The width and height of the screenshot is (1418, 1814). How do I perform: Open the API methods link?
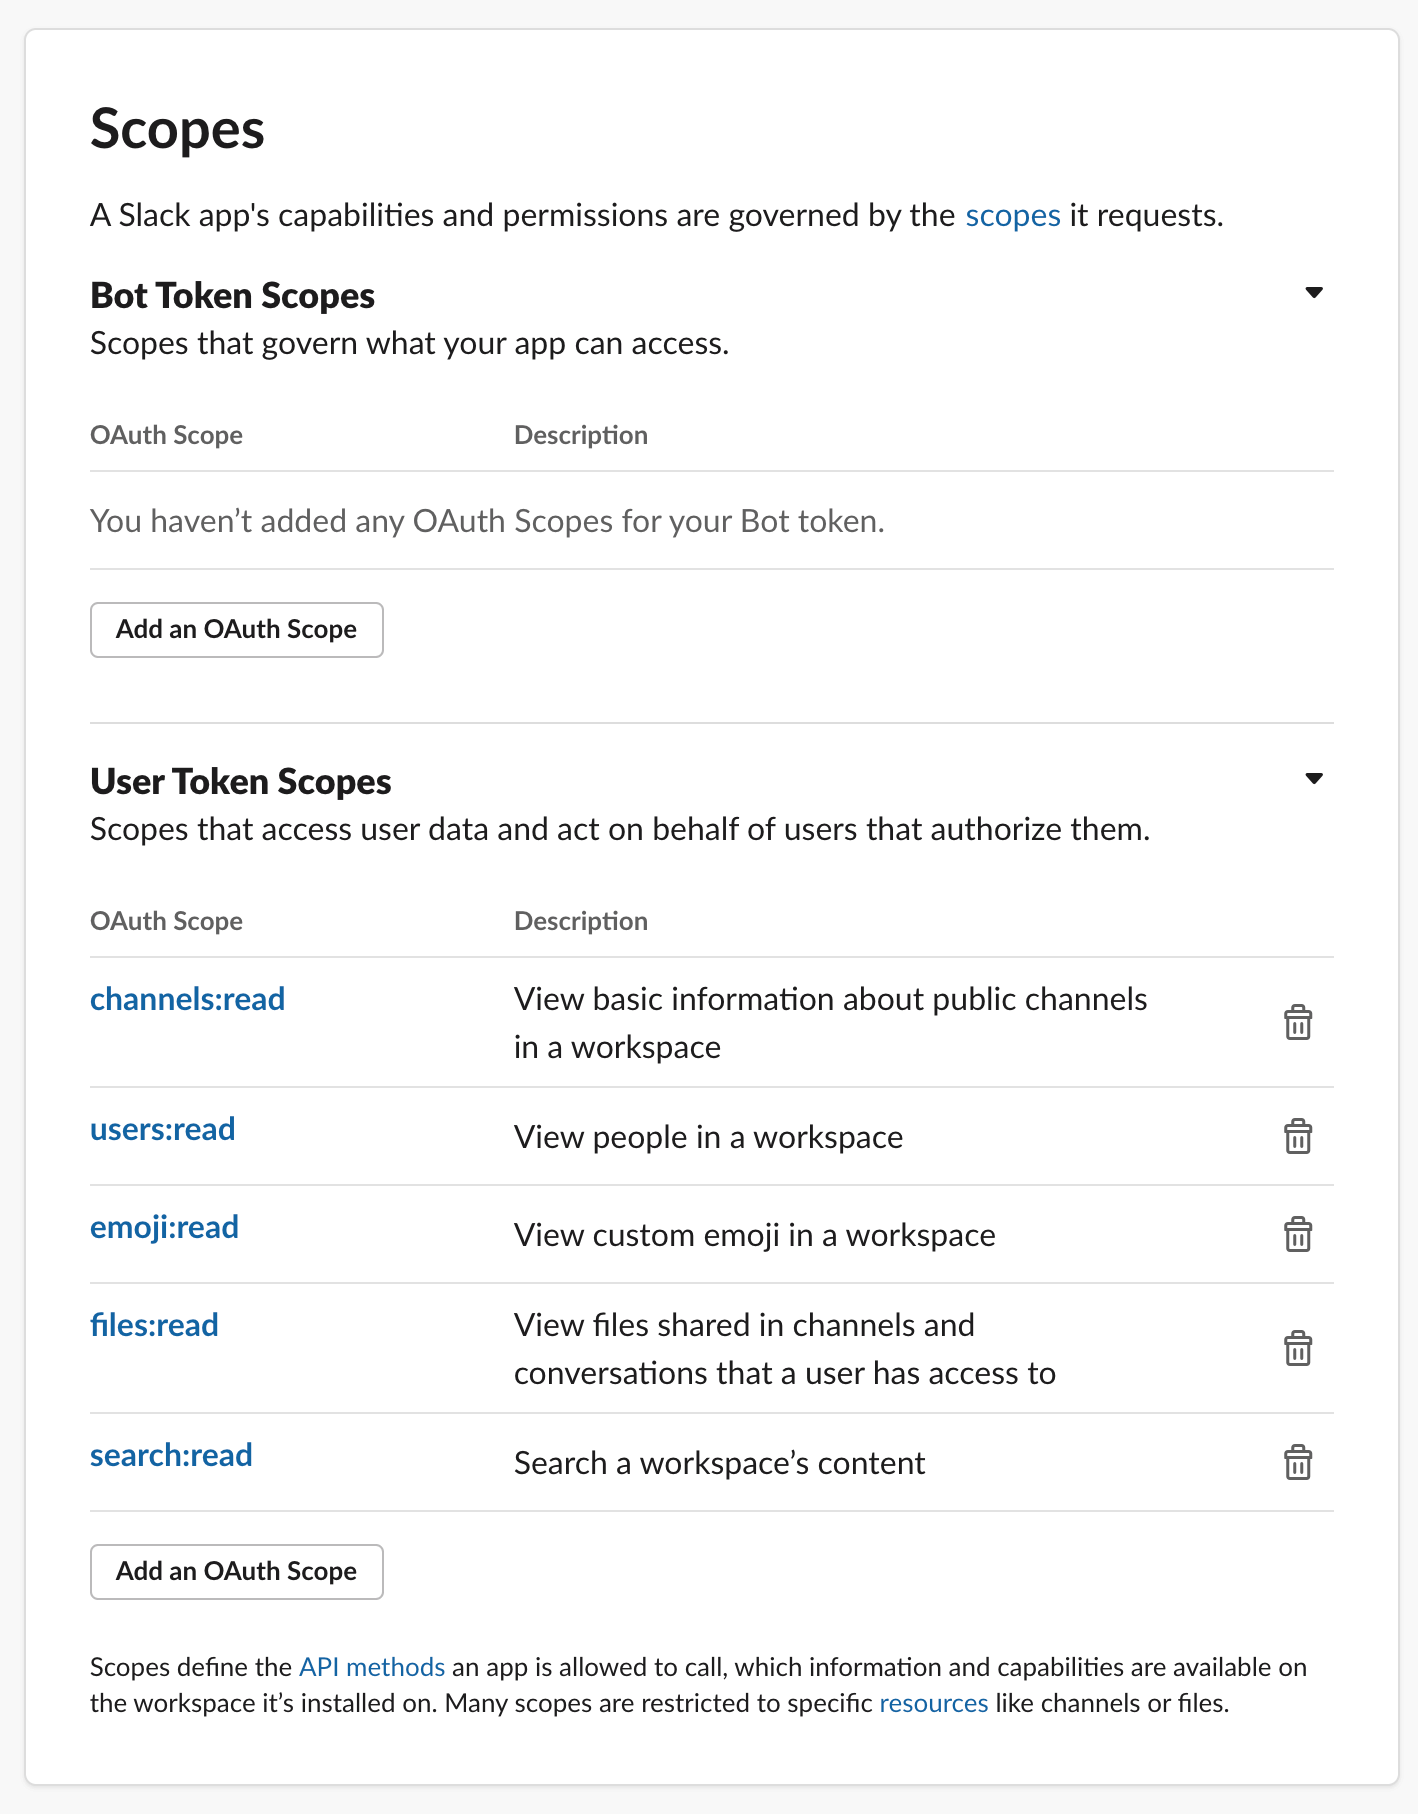pyautogui.click(x=372, y=1667)
